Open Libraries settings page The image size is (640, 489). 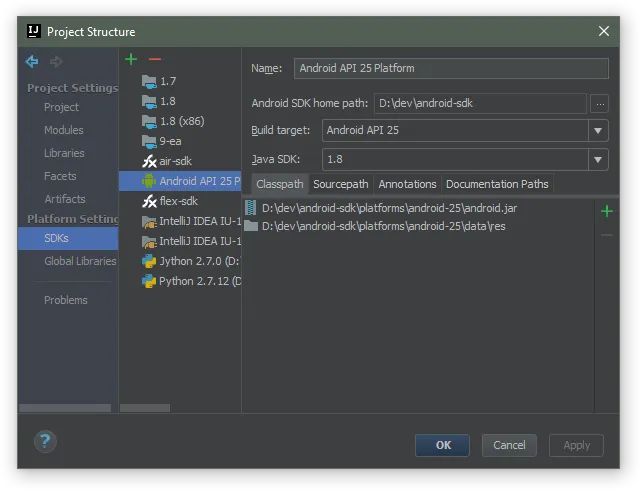[64, 153]
